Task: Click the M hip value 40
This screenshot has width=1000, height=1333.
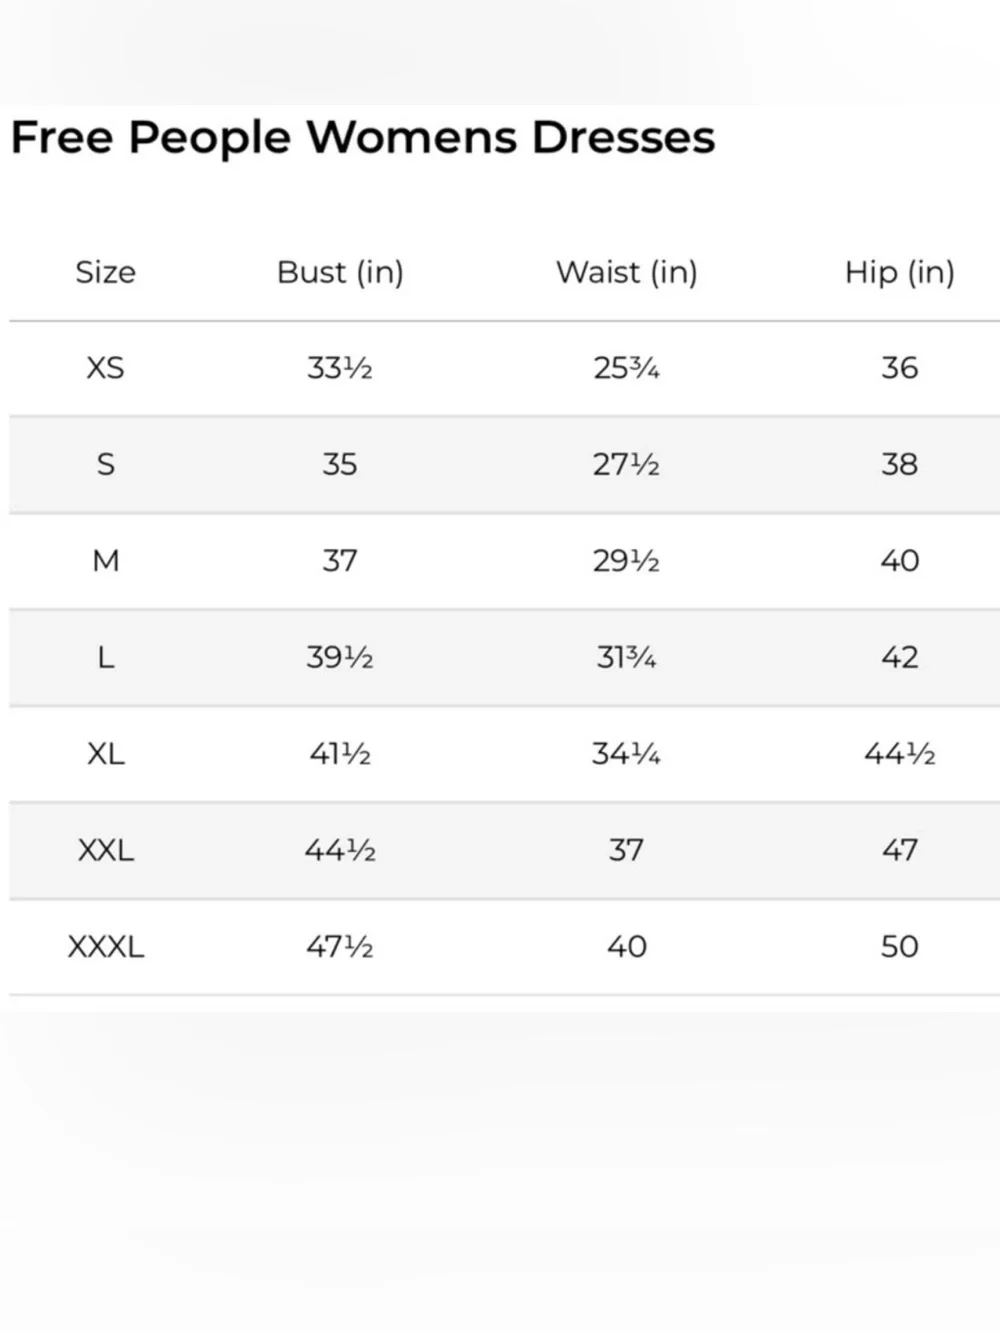Action: click(900, 561)
